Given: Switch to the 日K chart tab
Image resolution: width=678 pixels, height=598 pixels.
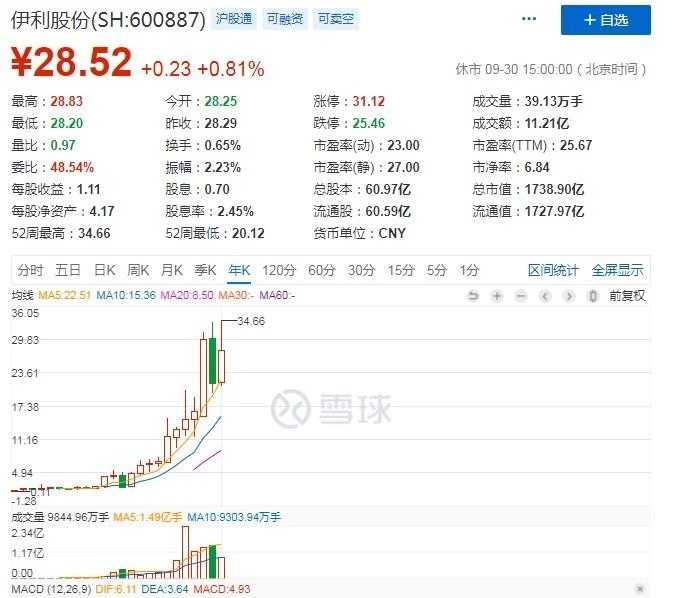Looking at the screenshot, I should pyautogui.click(x=105, y=271).
